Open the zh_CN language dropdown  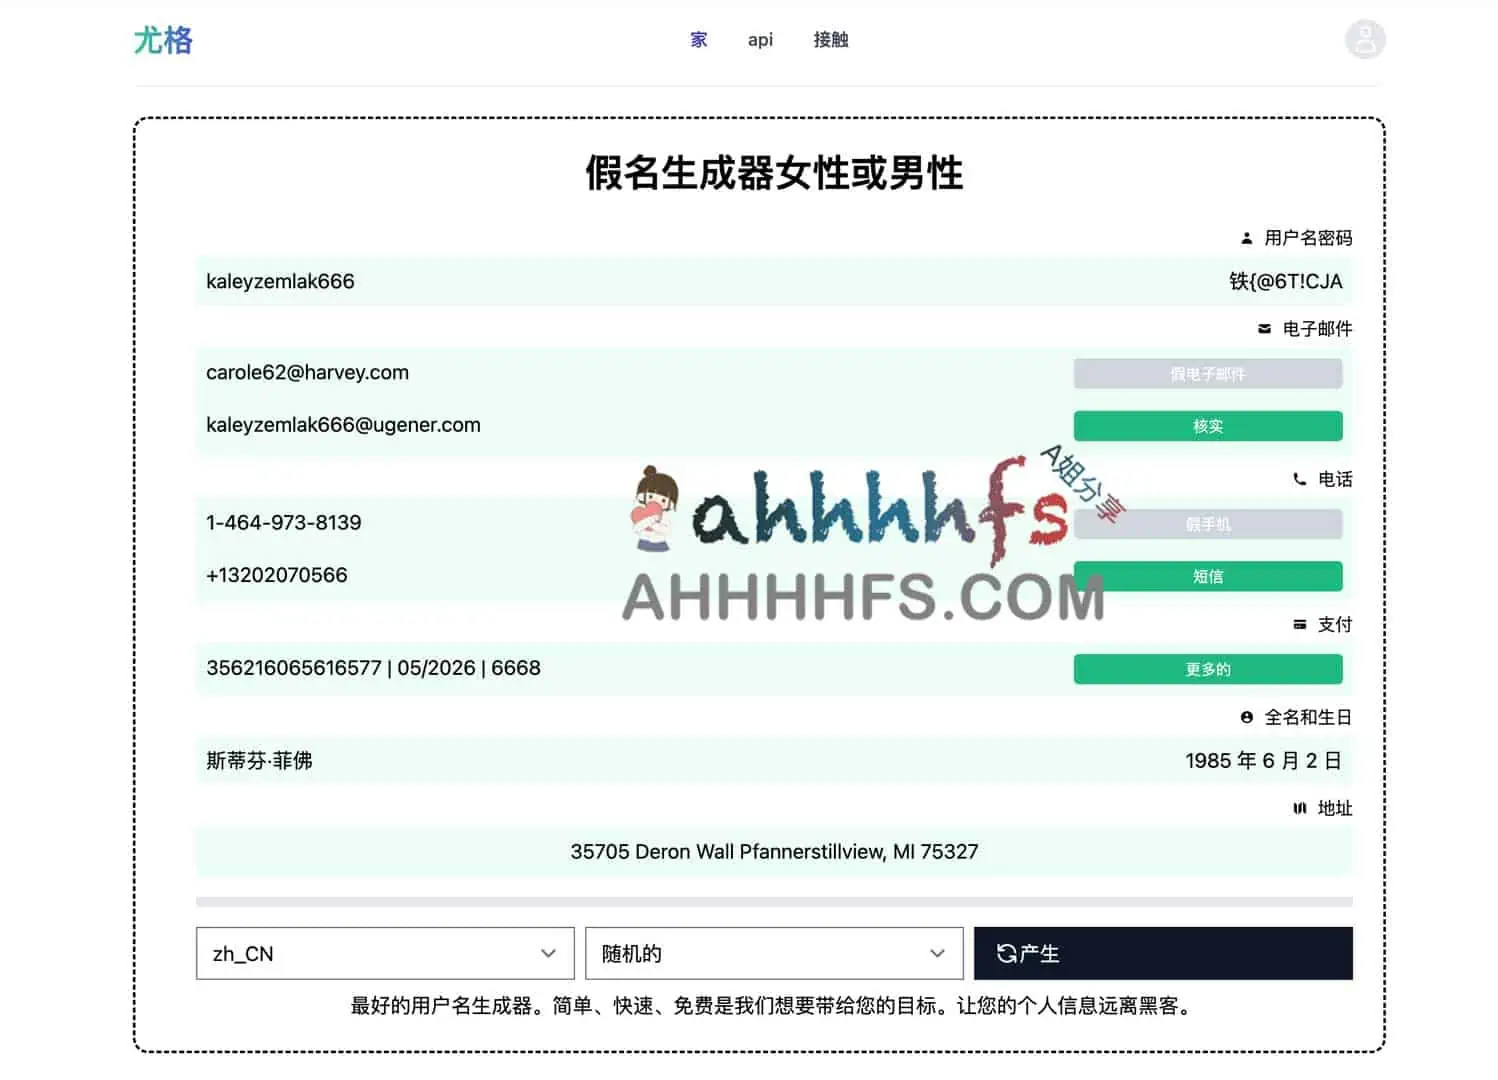click(384, 953)
